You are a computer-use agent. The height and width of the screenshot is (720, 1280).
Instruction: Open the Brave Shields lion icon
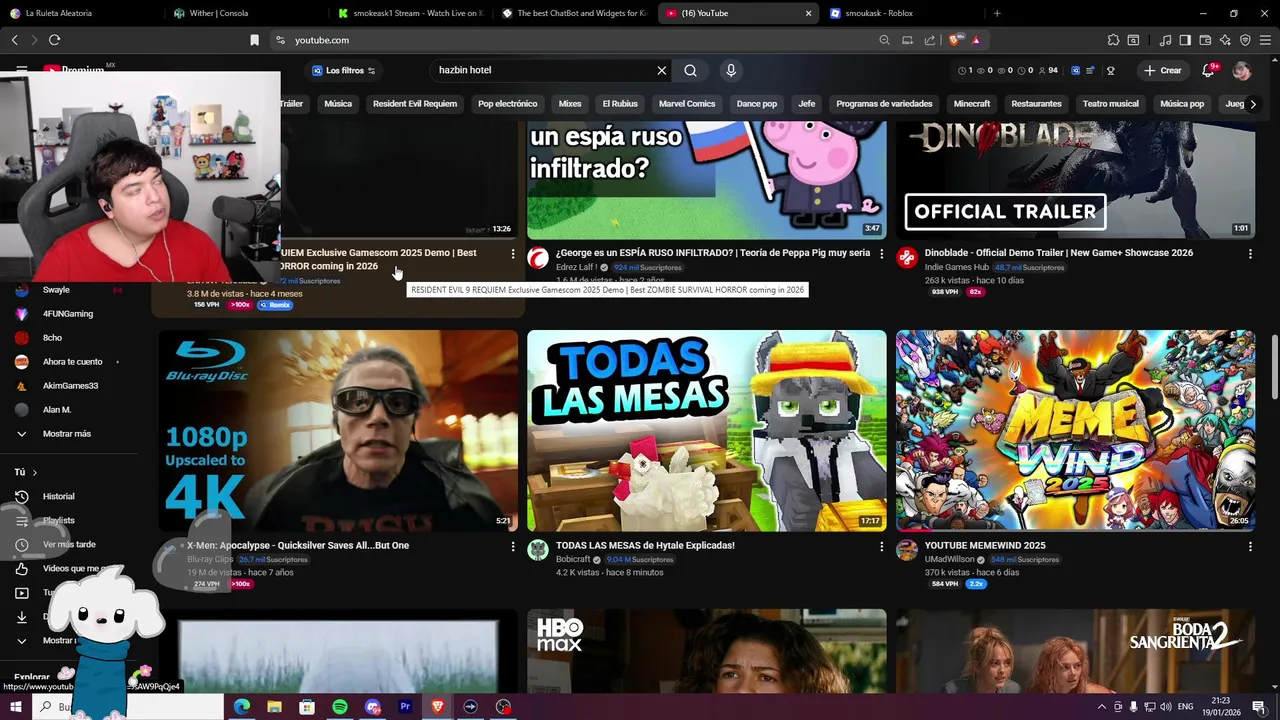[x=956, y=40]
